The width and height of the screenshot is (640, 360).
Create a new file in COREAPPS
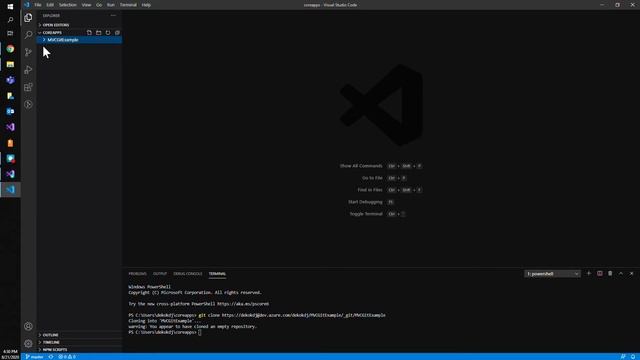[x=89, y=32]
